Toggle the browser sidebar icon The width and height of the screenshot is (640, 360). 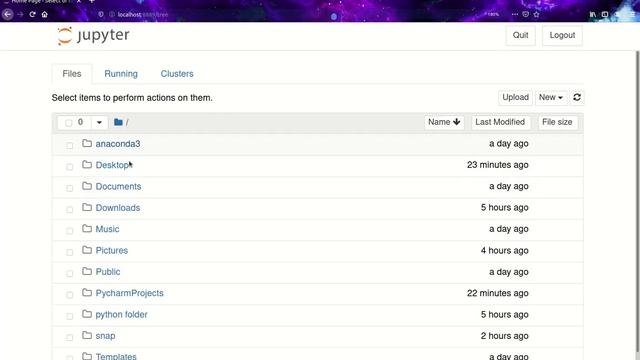click(x=604, y=14)
